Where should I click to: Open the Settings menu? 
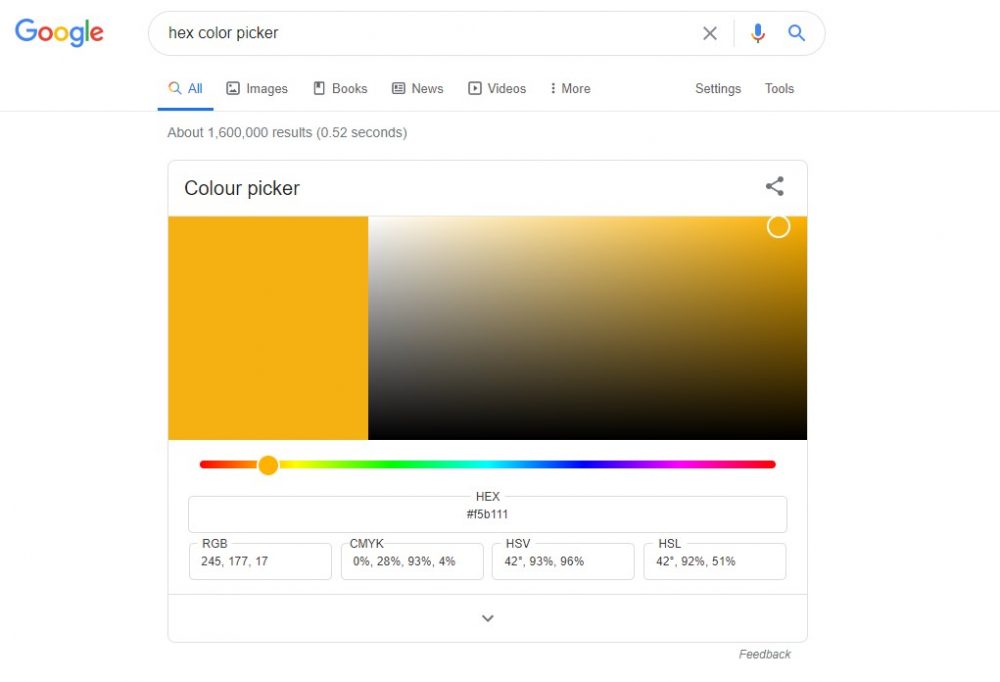coord(718,88)
